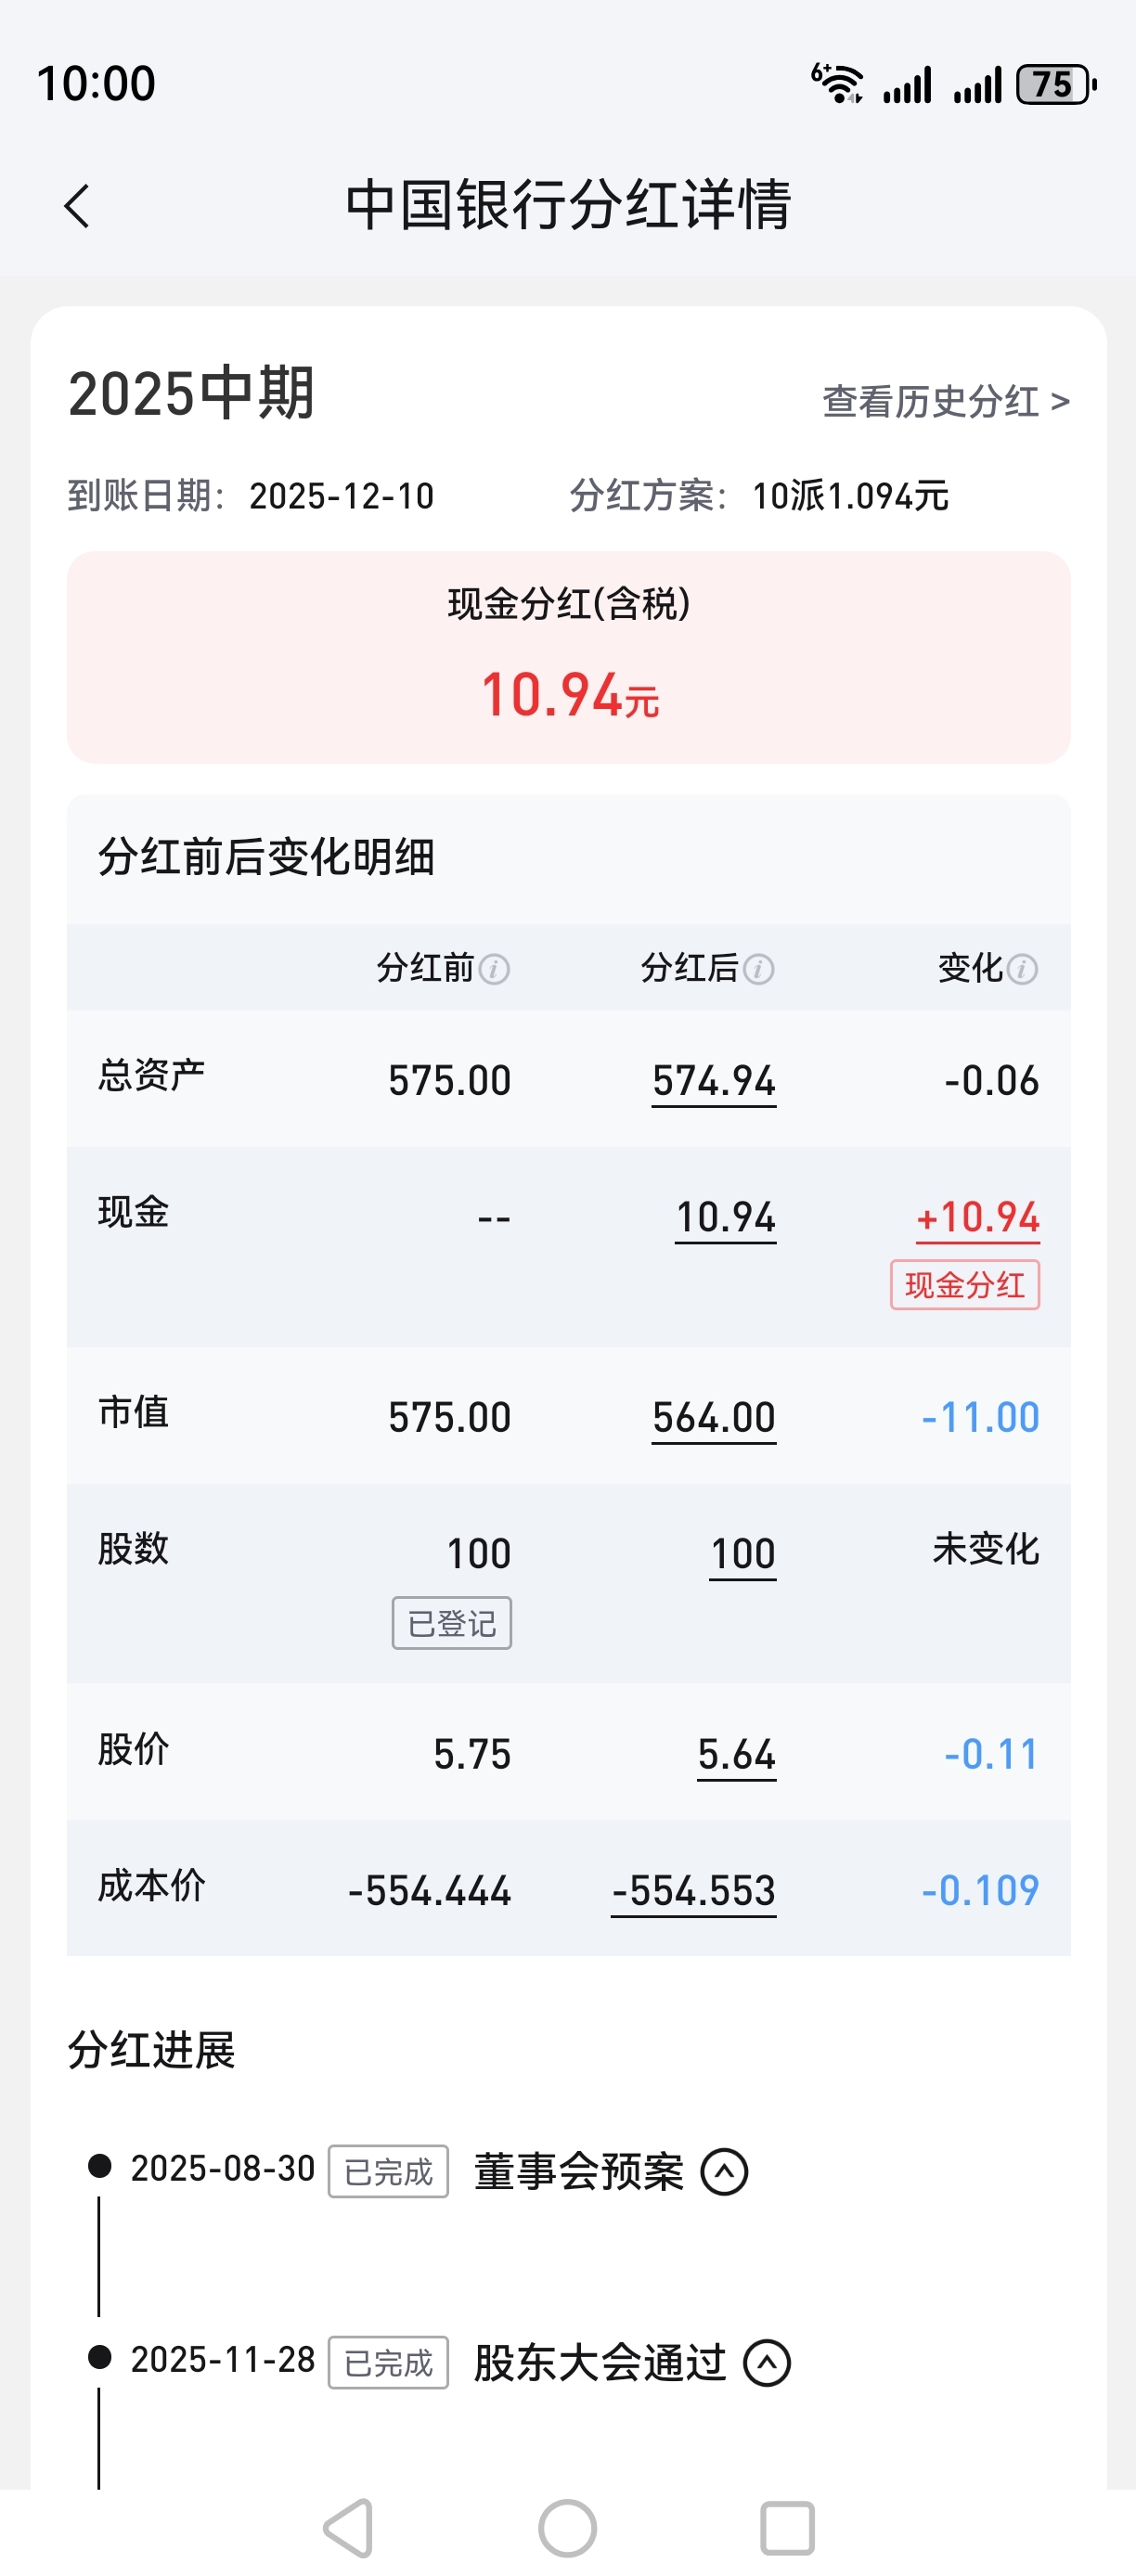This screenshot has width=1136, height=2576.
Task: Tap underlined cash 10.94 after-dividend value
Action: click(x=726, y=1218)
